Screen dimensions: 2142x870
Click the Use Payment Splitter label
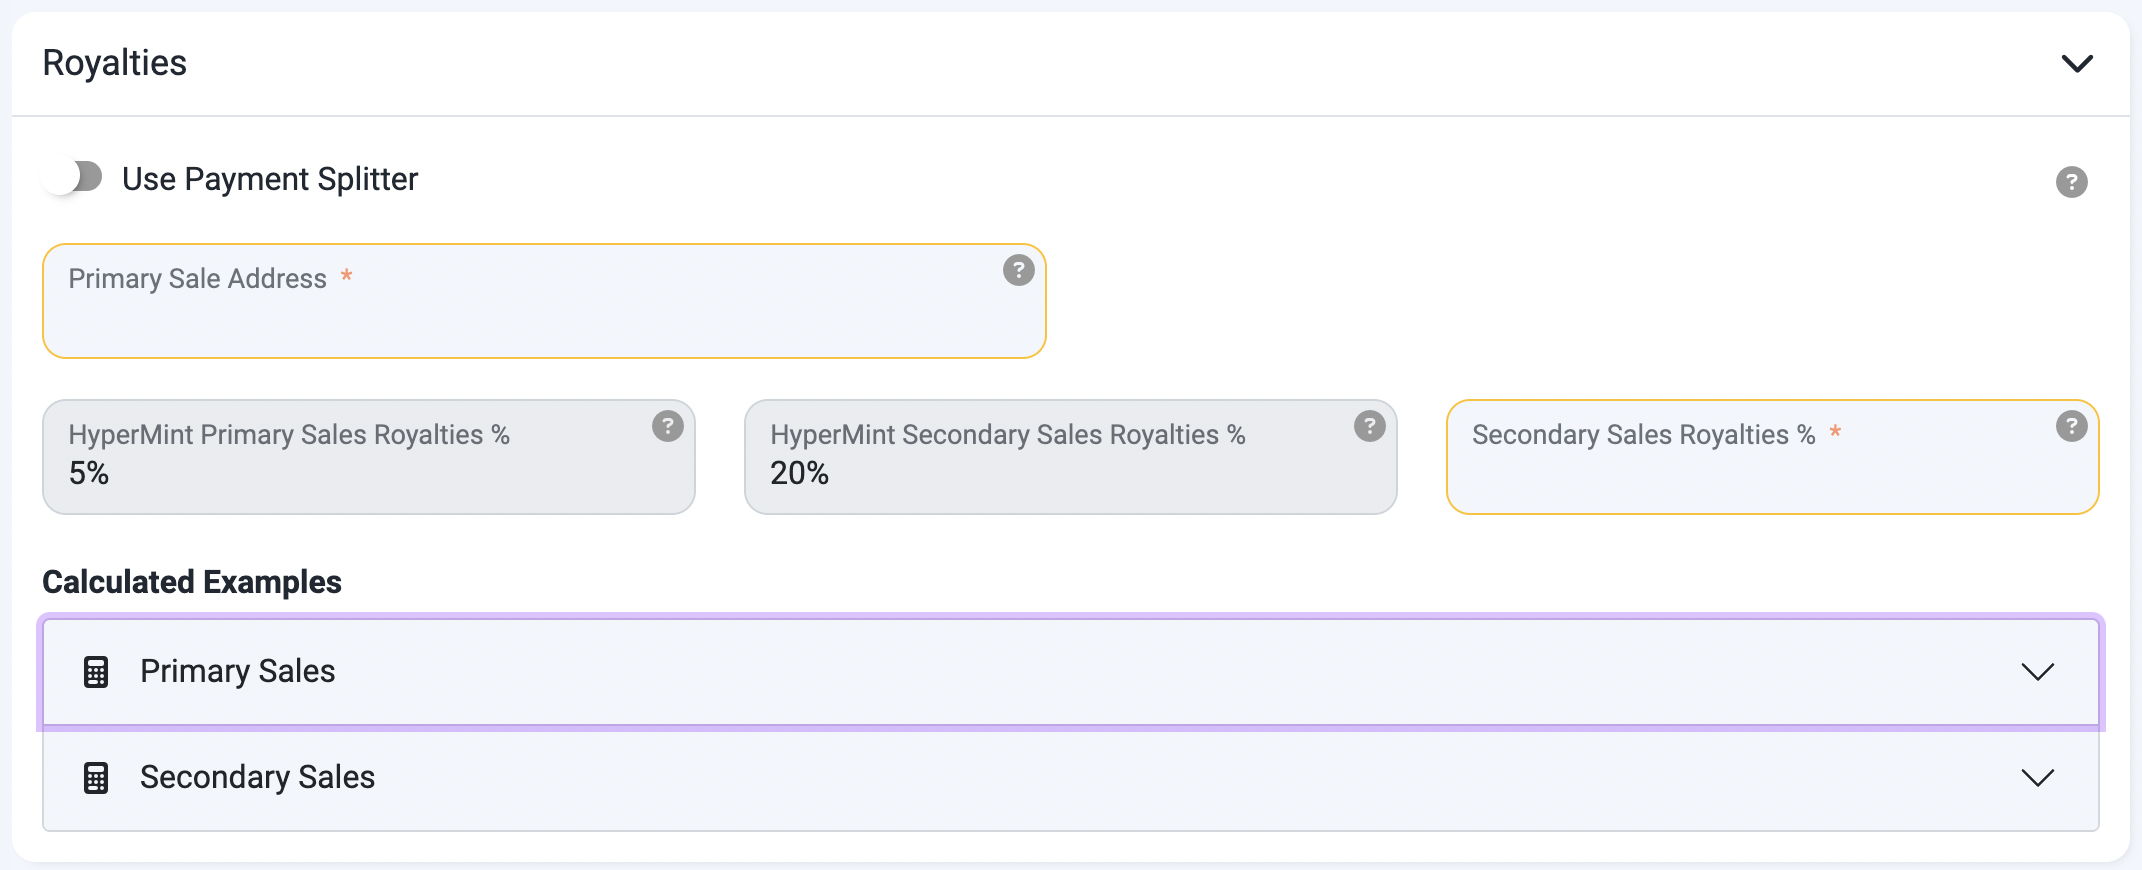point(269,179)
